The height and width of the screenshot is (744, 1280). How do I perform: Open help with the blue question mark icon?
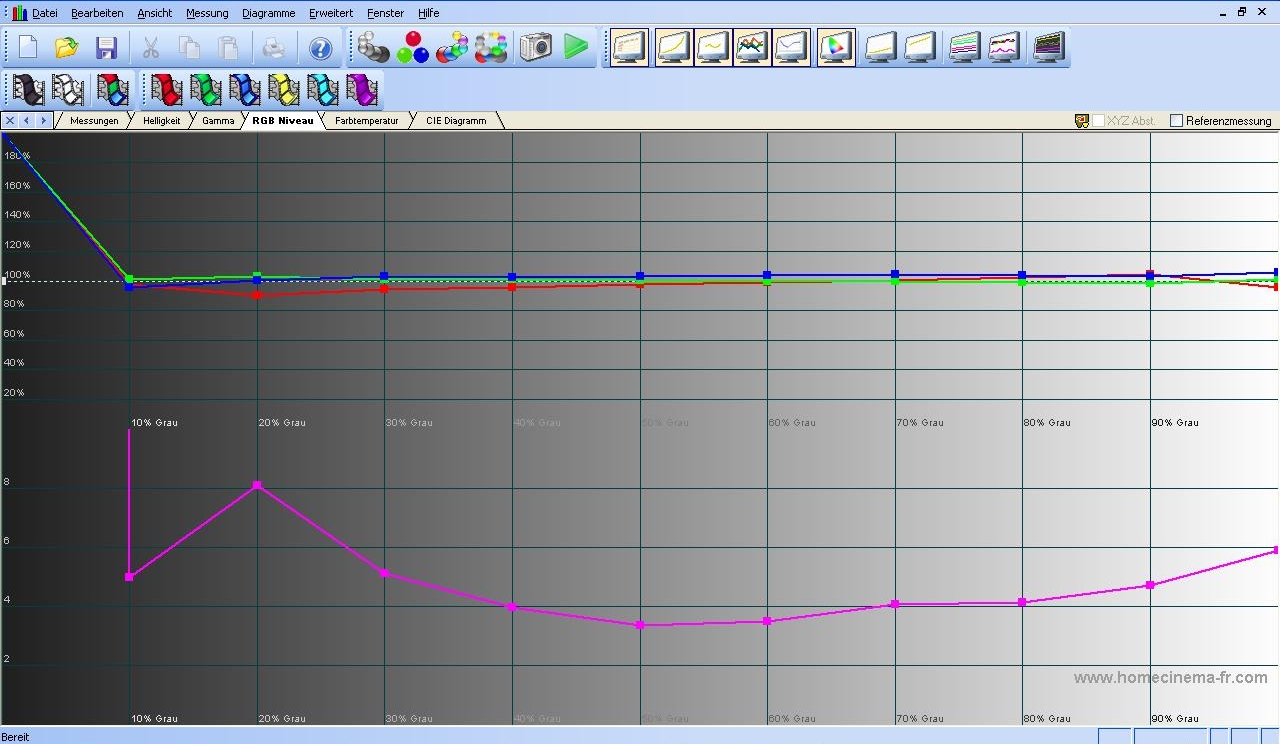(x=320, y=47)
